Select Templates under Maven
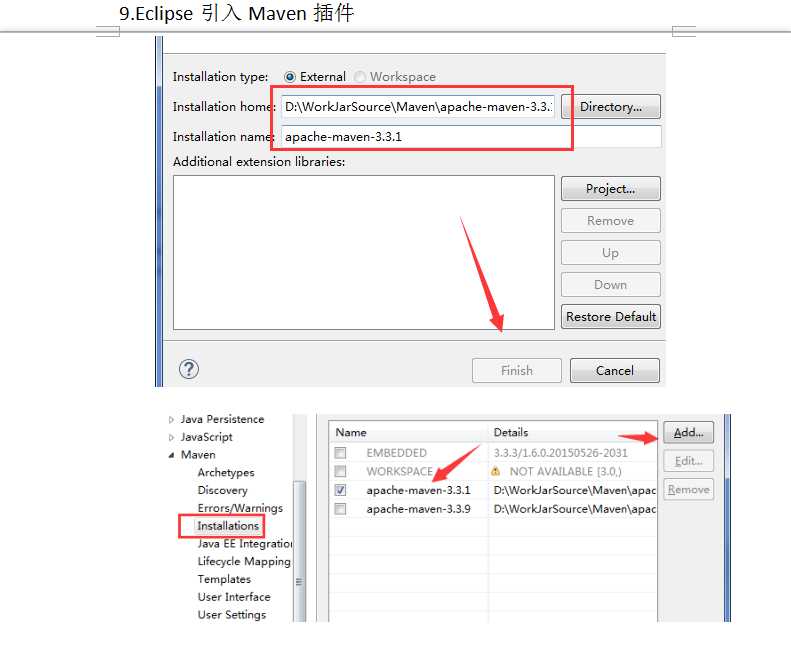Viewport: 791px width, 647px height. pyautogui.click(x=224, y=579)
